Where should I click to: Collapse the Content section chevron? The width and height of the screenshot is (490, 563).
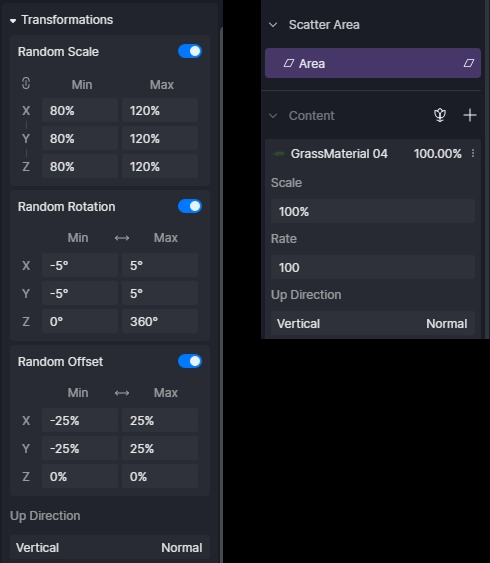click(273, 116)
